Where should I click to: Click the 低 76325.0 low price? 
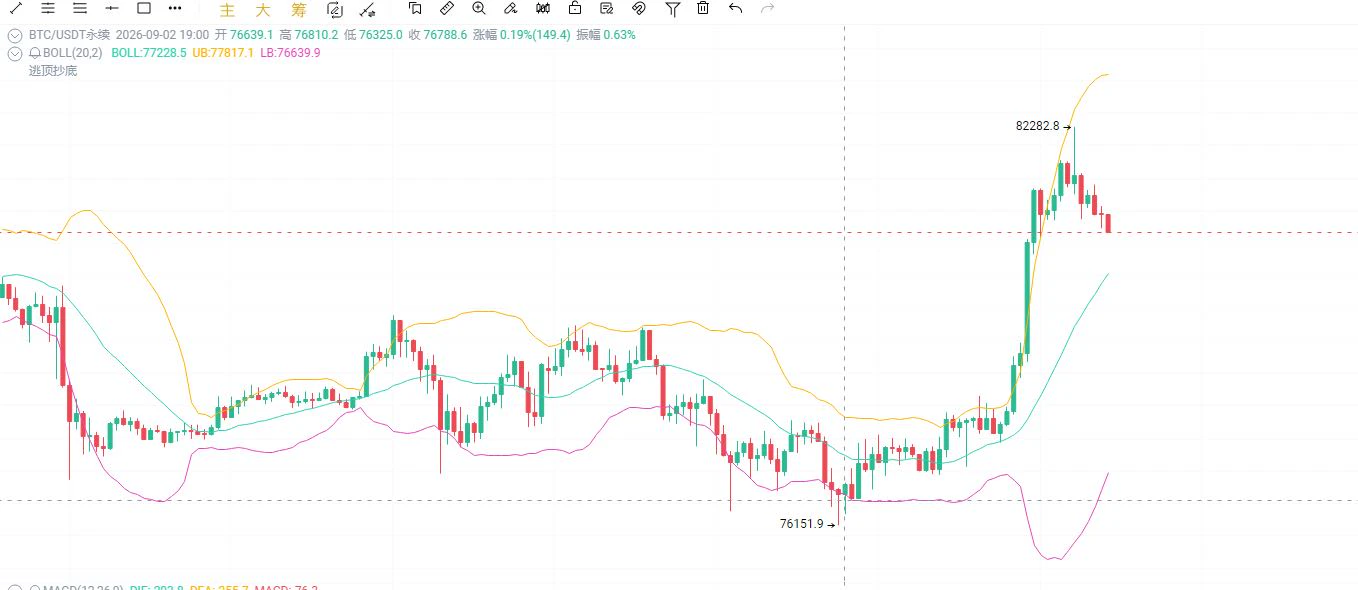(373, 35)
